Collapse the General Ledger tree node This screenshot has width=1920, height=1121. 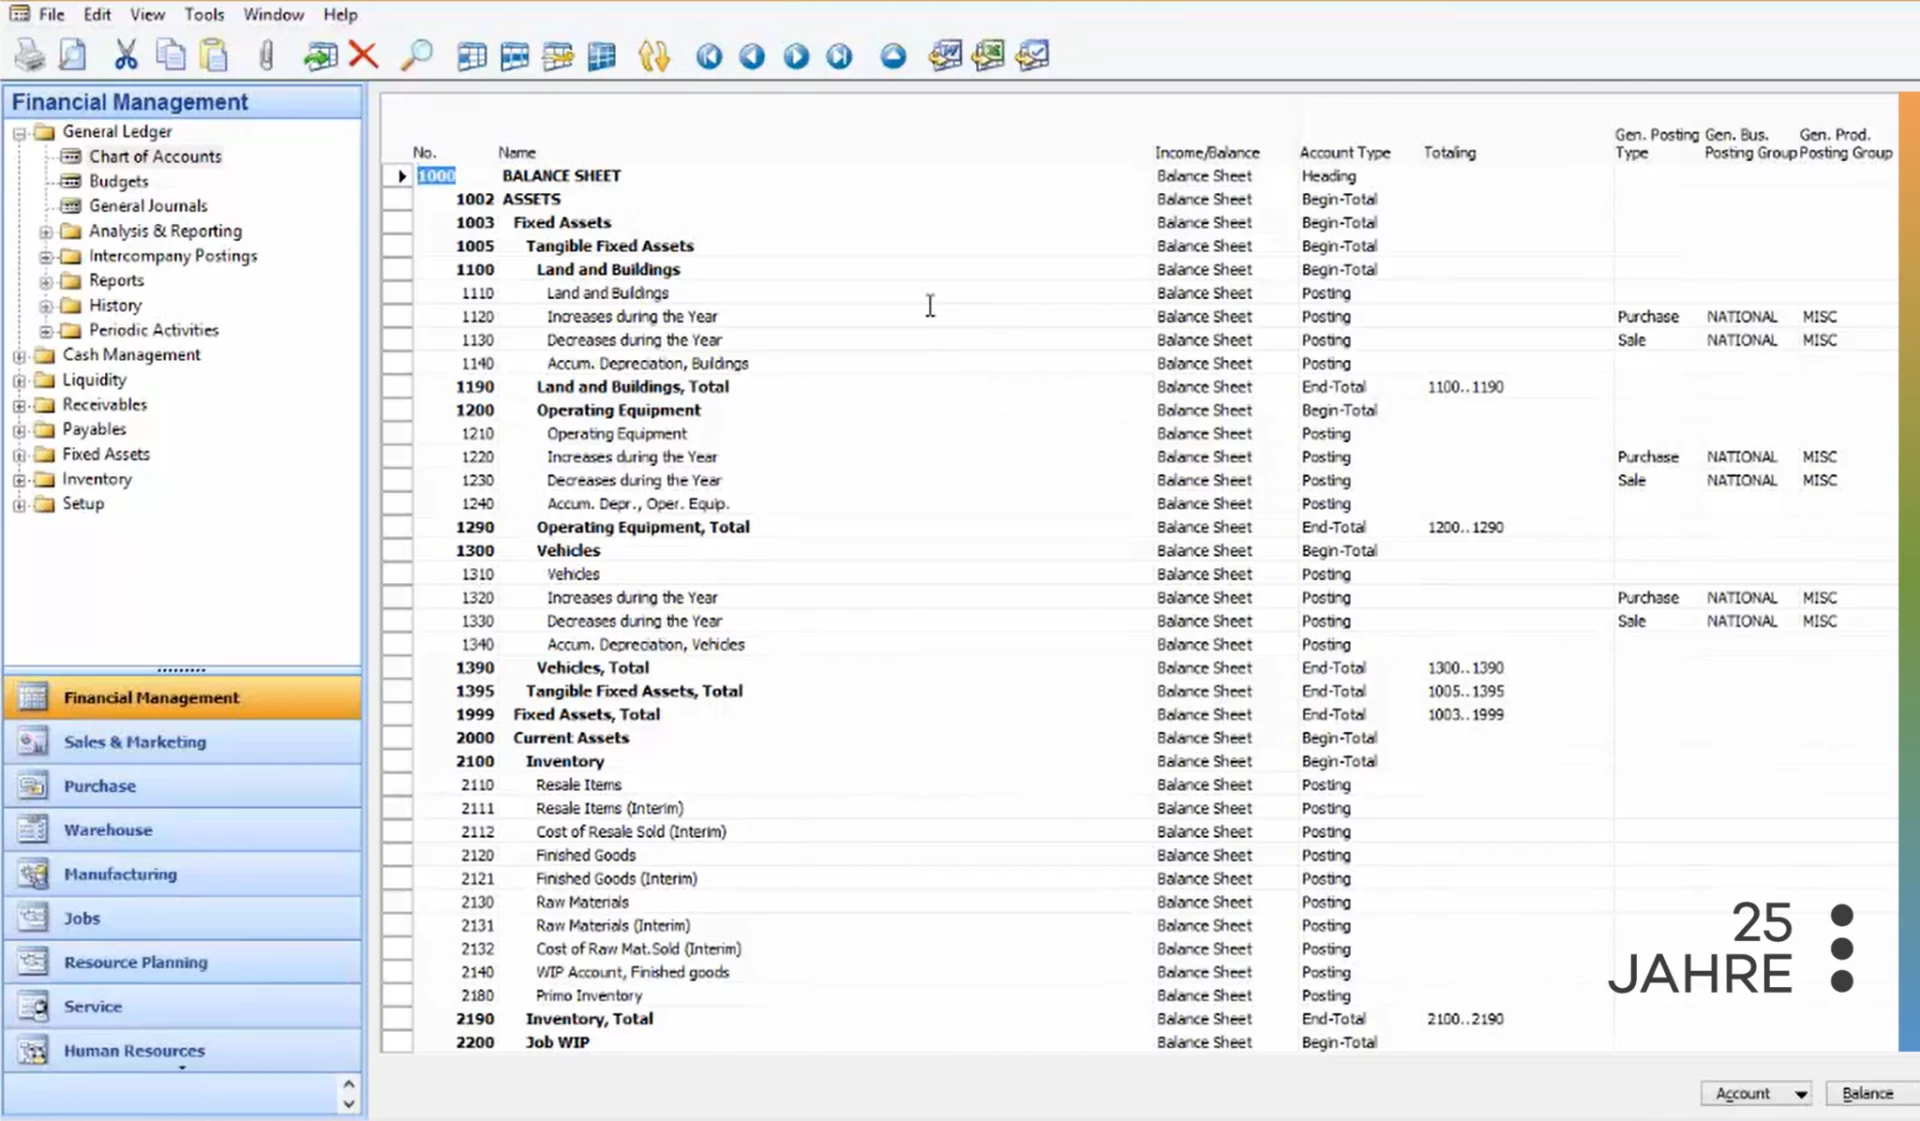pyautogui.click(x=19, y=132)
